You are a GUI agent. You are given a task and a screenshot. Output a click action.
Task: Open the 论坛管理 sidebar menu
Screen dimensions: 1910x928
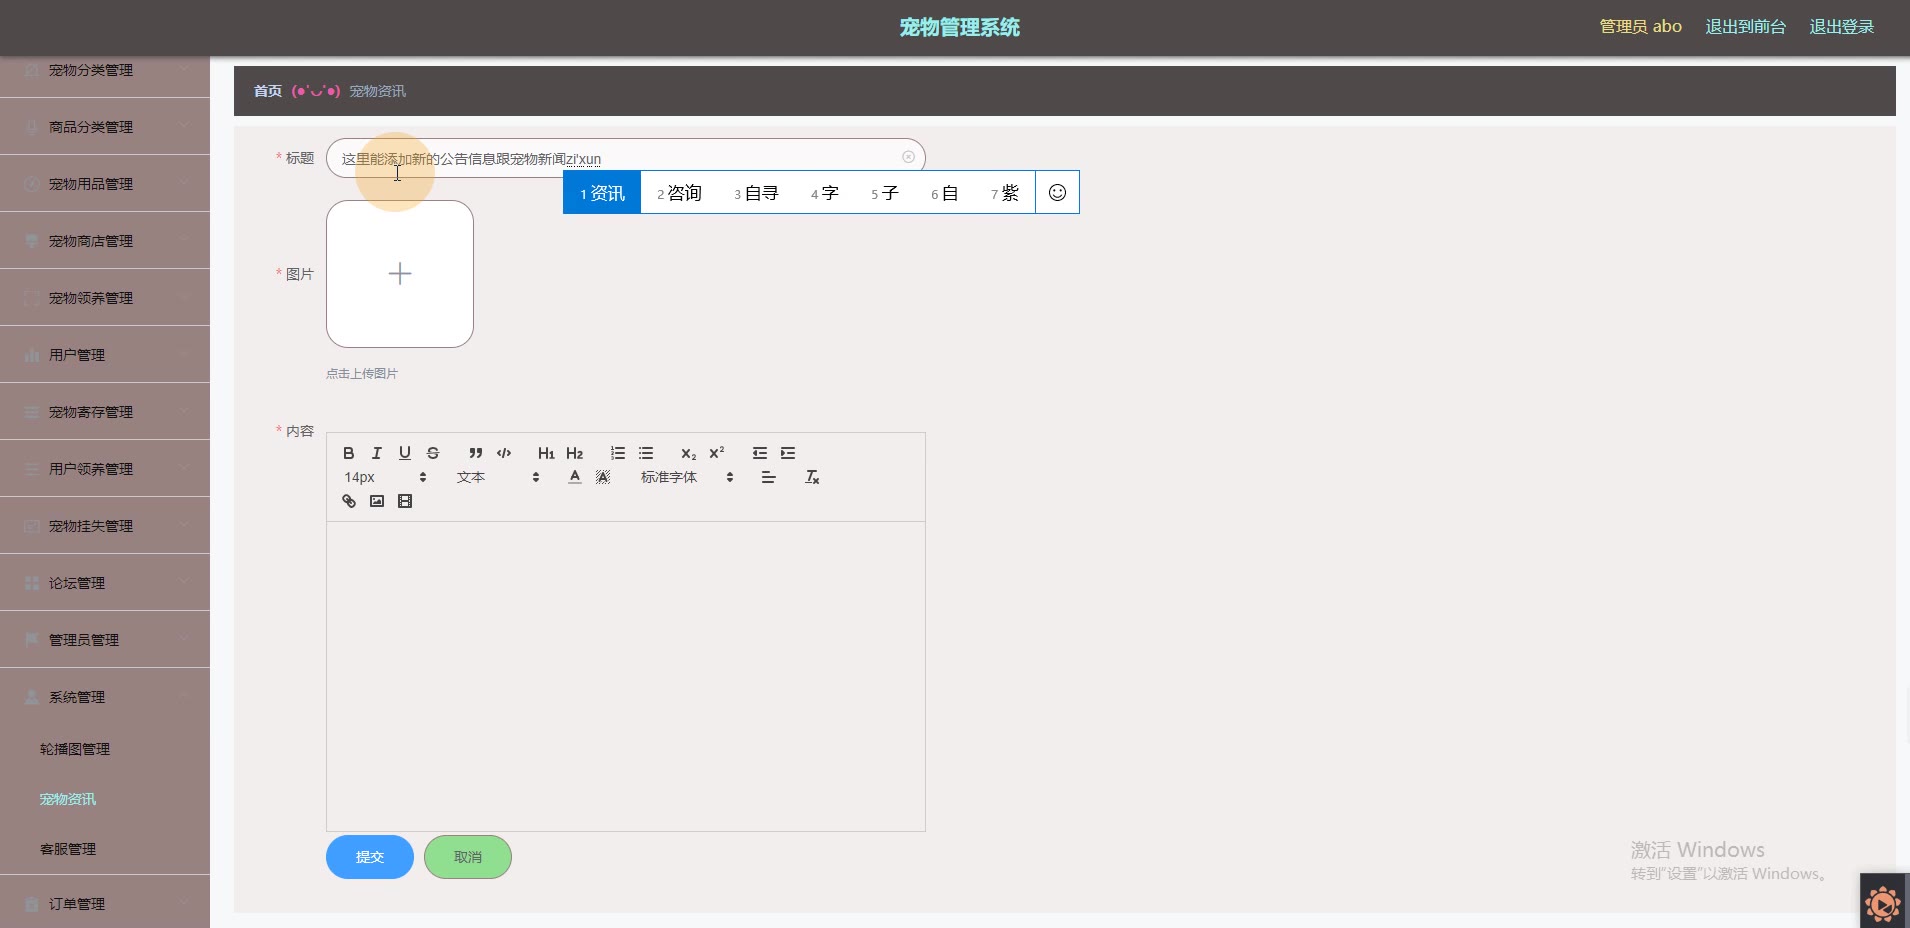(105, 583)
